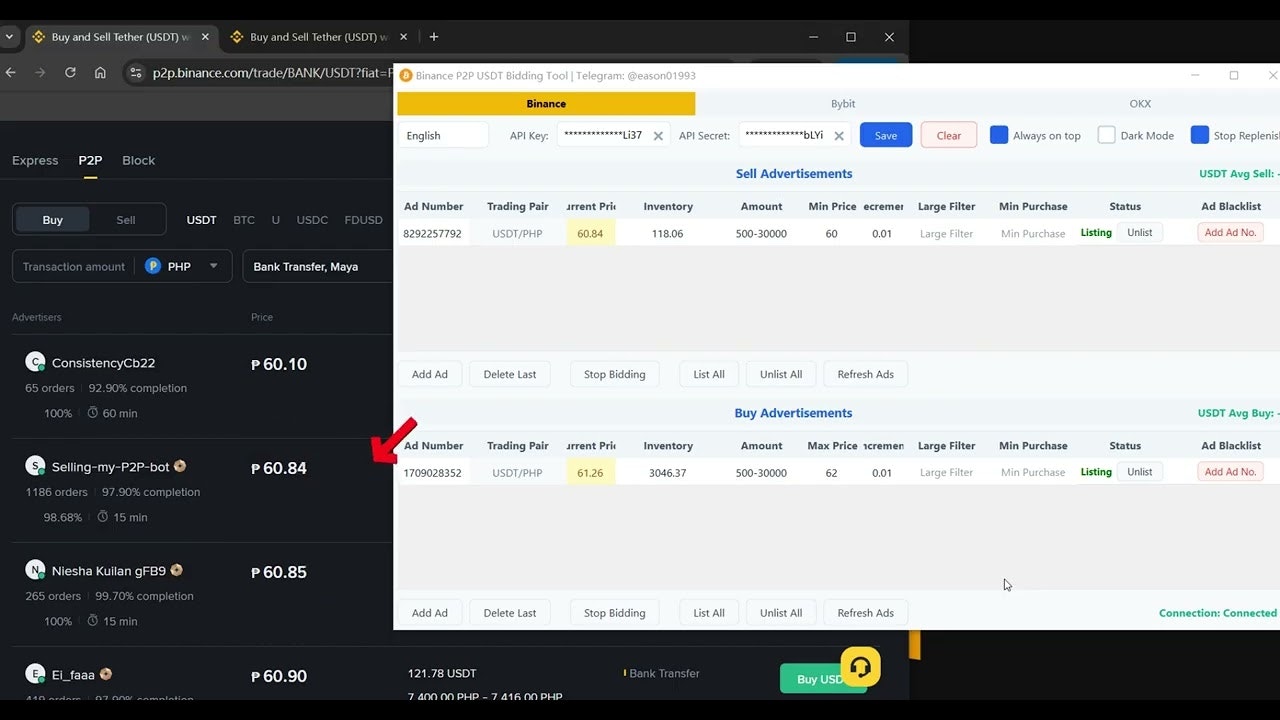Open the Bank Transfer, Maya payment dropdown

click(x=317, y=266)
